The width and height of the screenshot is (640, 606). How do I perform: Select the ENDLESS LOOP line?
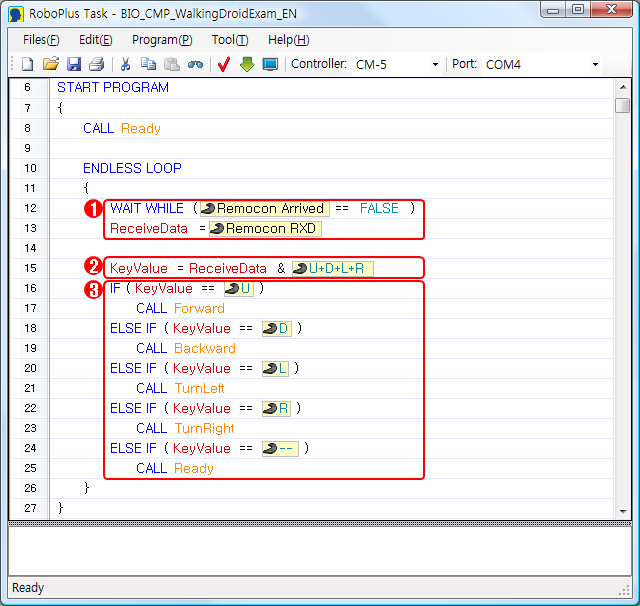pyautogui.click(x=132, y=168)
